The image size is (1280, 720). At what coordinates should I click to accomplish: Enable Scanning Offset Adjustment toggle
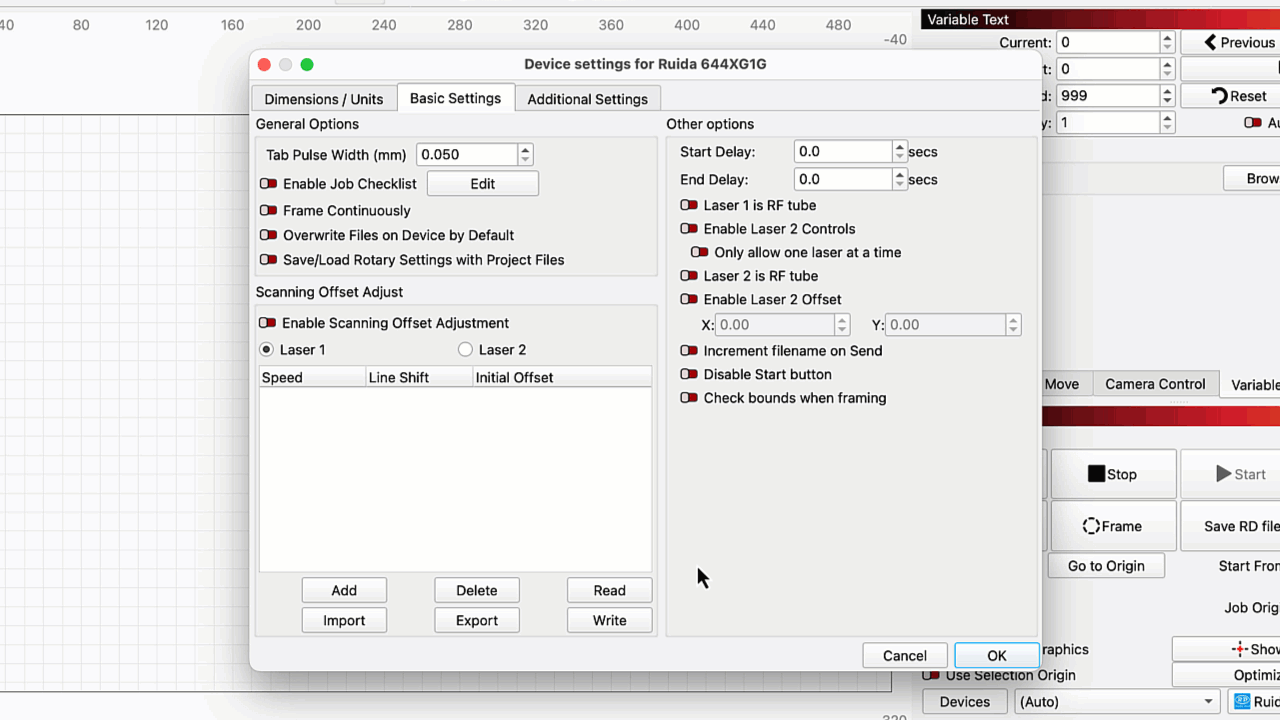[x=268, y=323]
